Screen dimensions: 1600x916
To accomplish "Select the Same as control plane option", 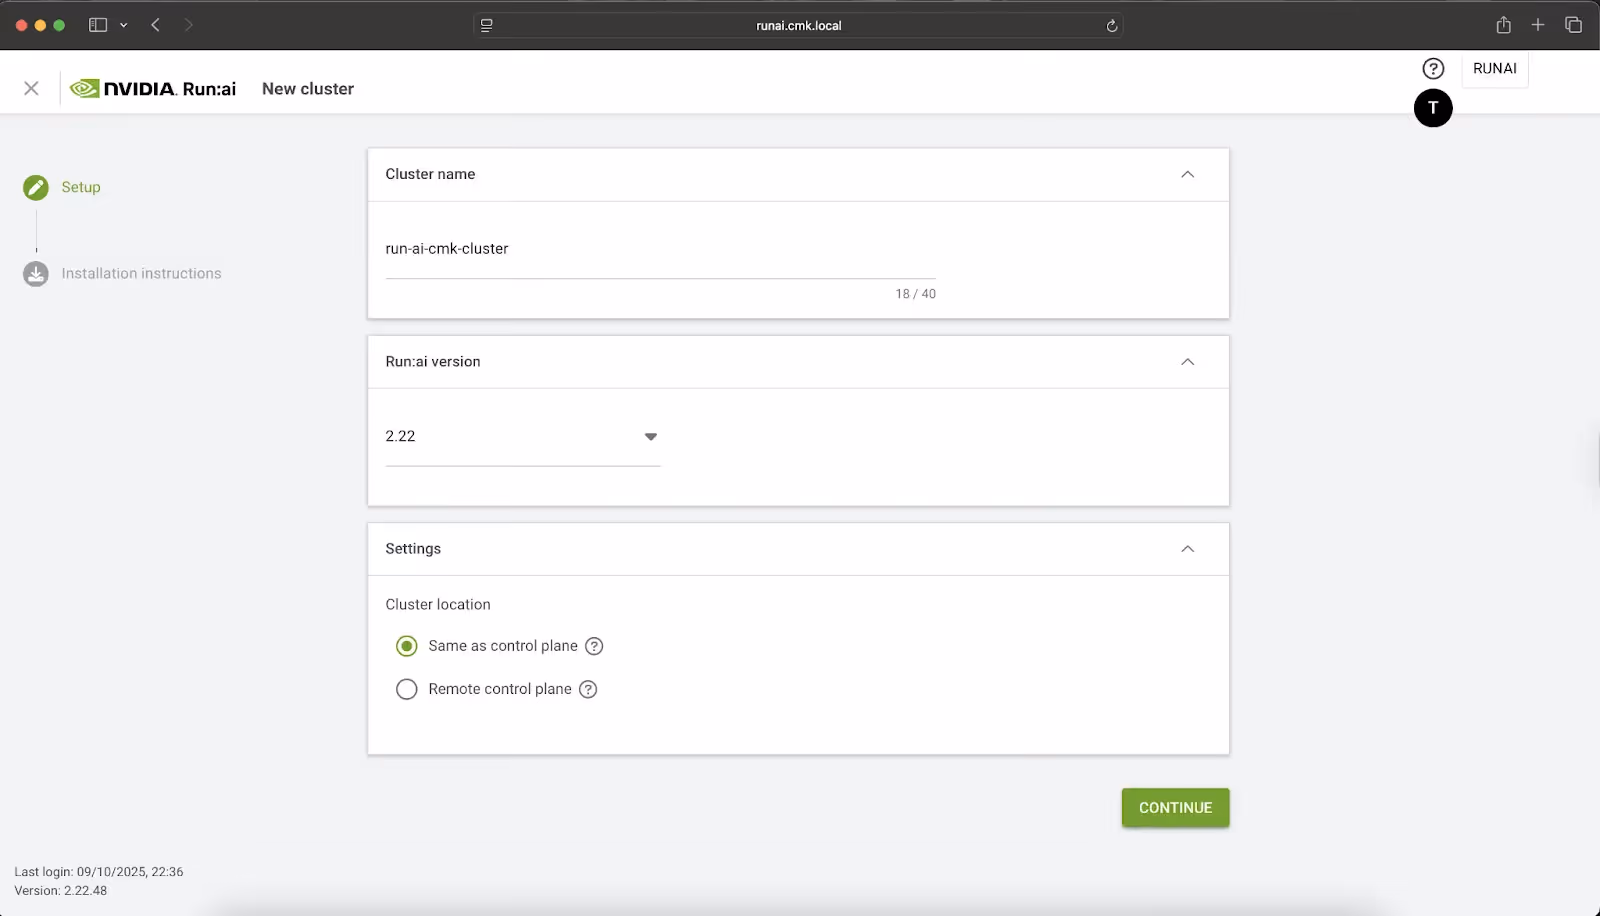I will click(406, 646).
